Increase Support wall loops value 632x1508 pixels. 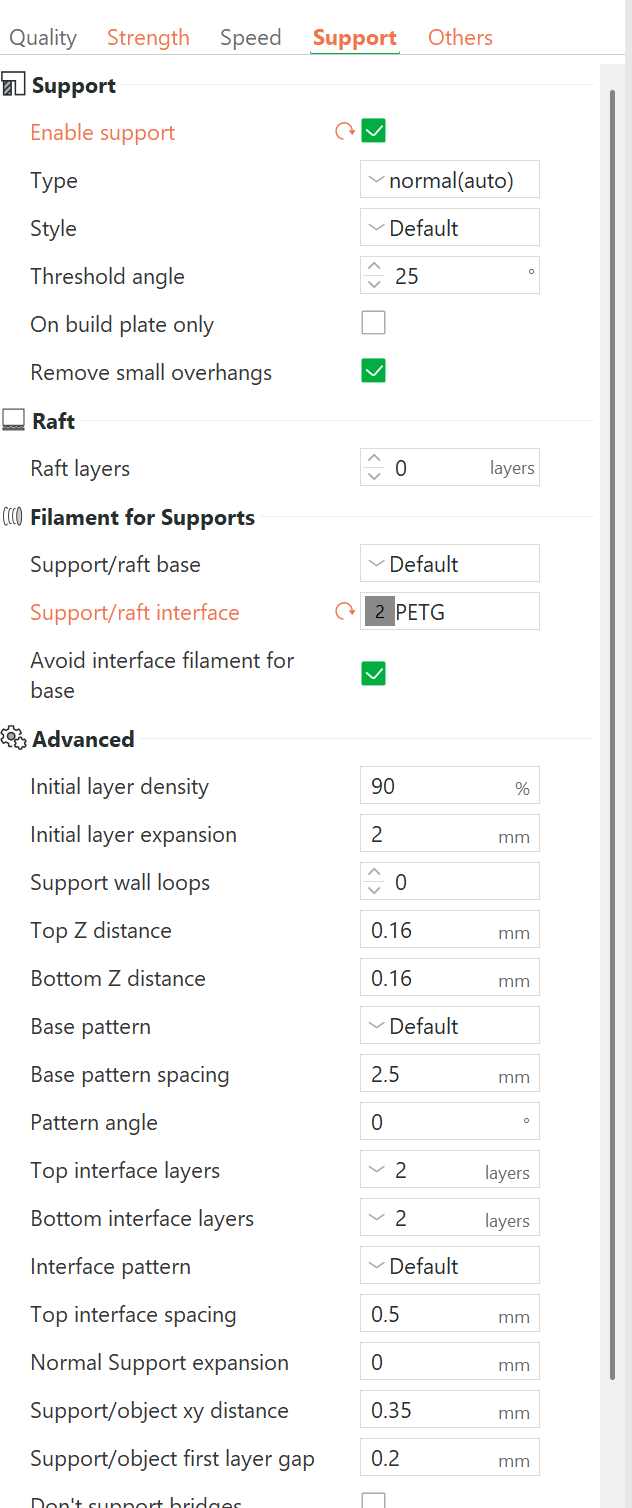pyautogui.click(x=374, y=873)
